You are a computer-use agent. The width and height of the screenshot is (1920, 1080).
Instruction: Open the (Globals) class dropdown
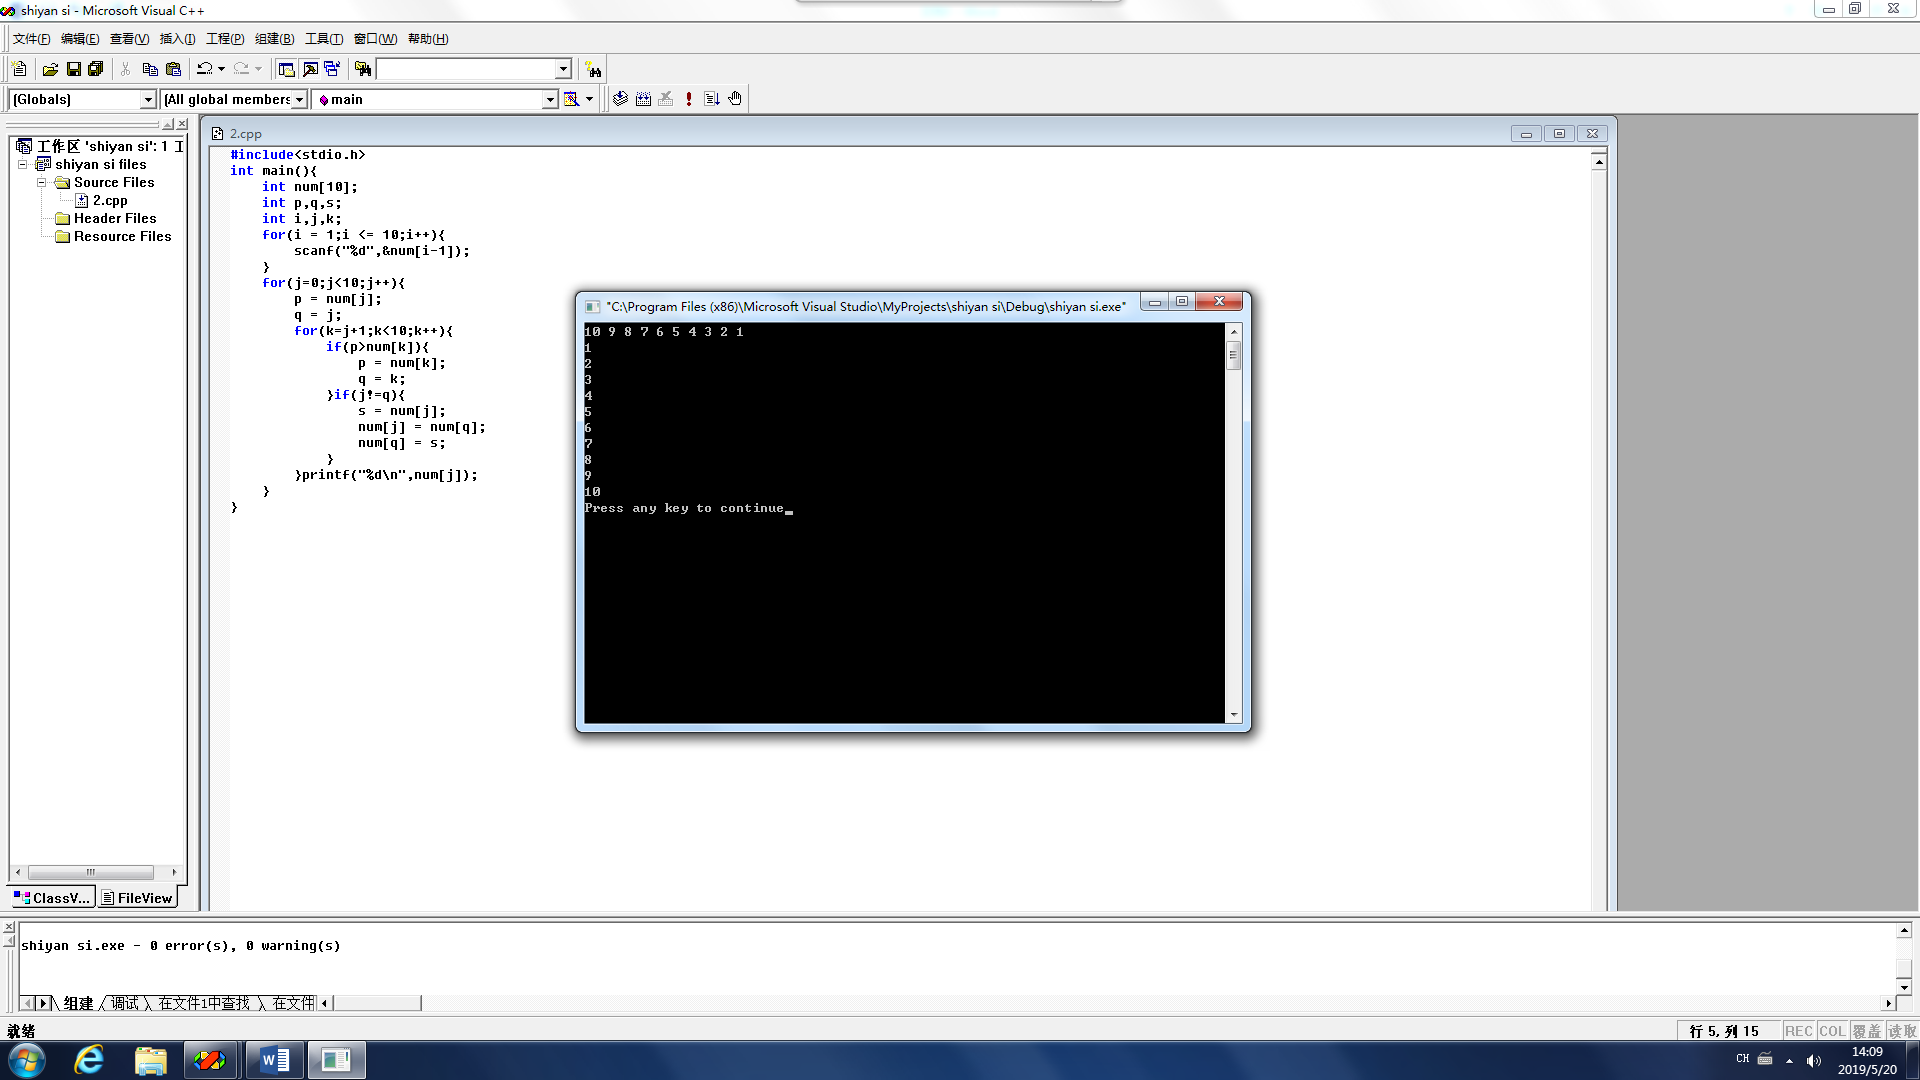[x=148, y=99]
